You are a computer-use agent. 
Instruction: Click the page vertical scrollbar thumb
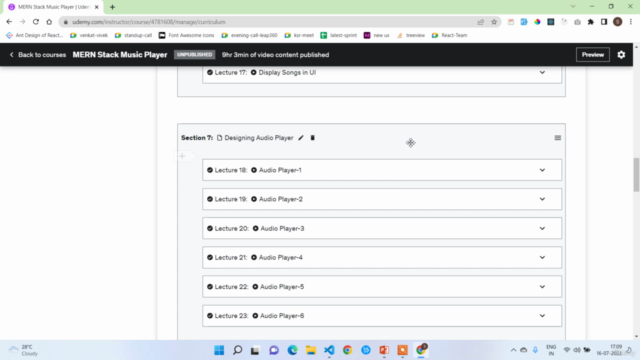(636, 174)
